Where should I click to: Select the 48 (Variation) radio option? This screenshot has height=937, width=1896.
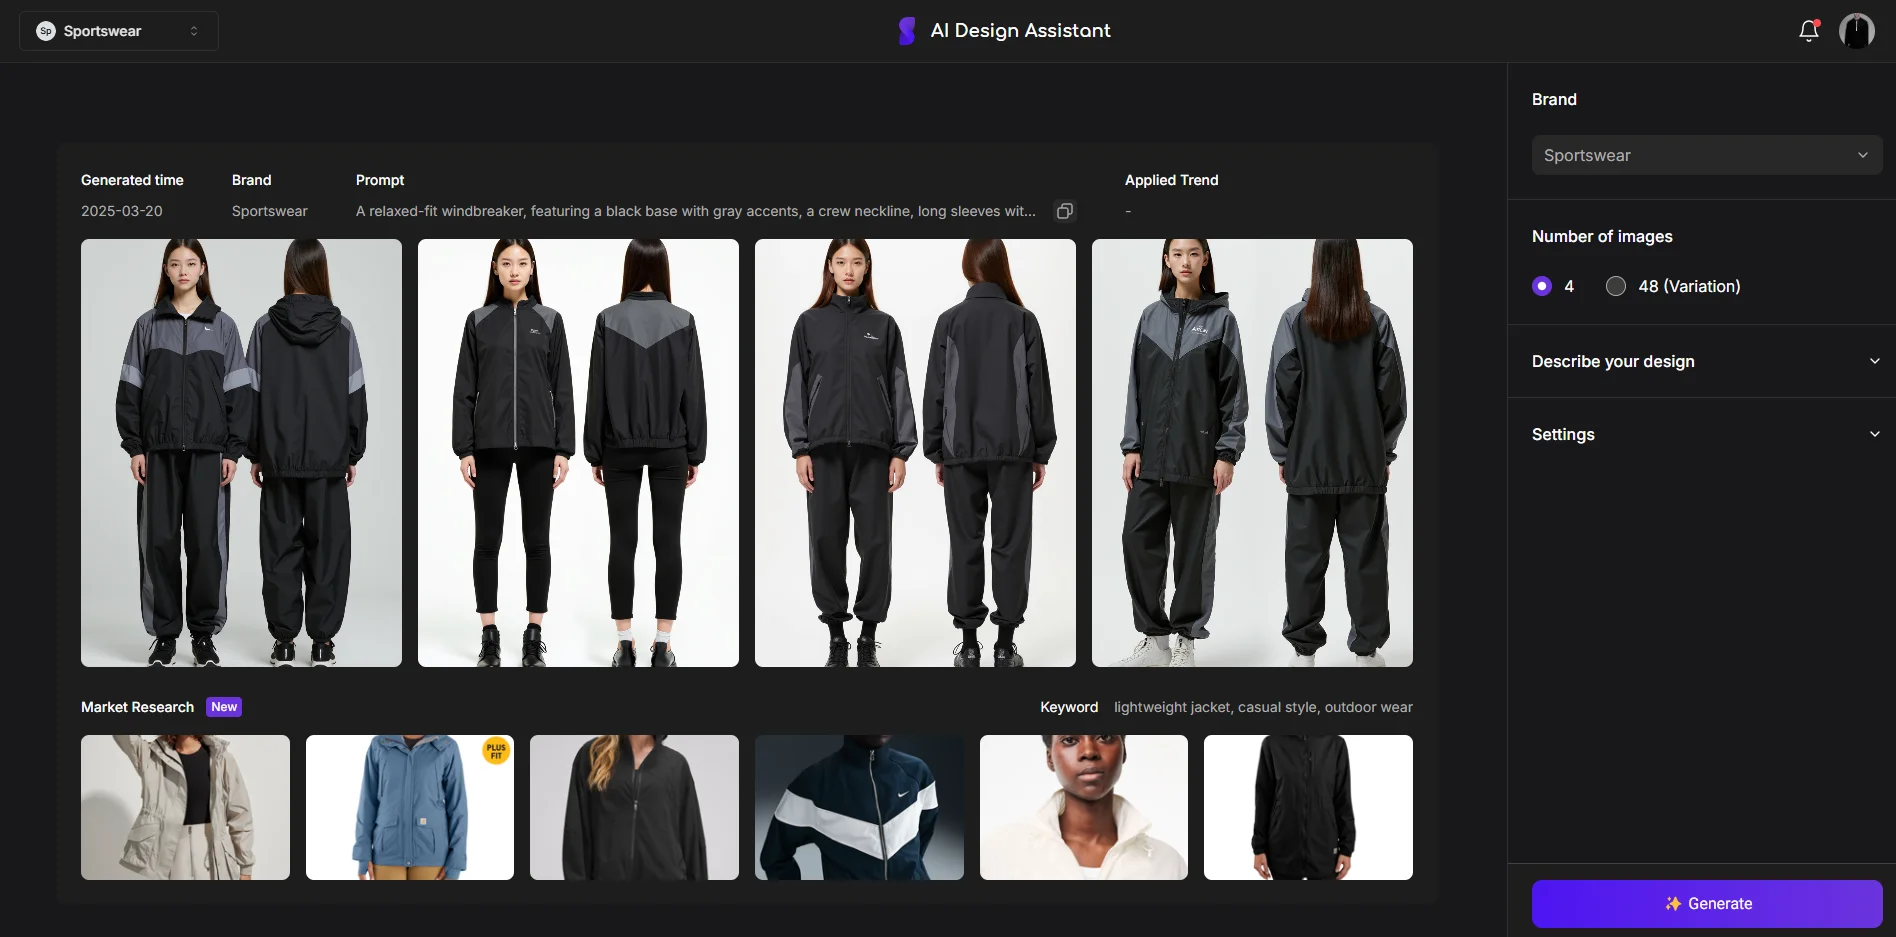pos(1616,286)
